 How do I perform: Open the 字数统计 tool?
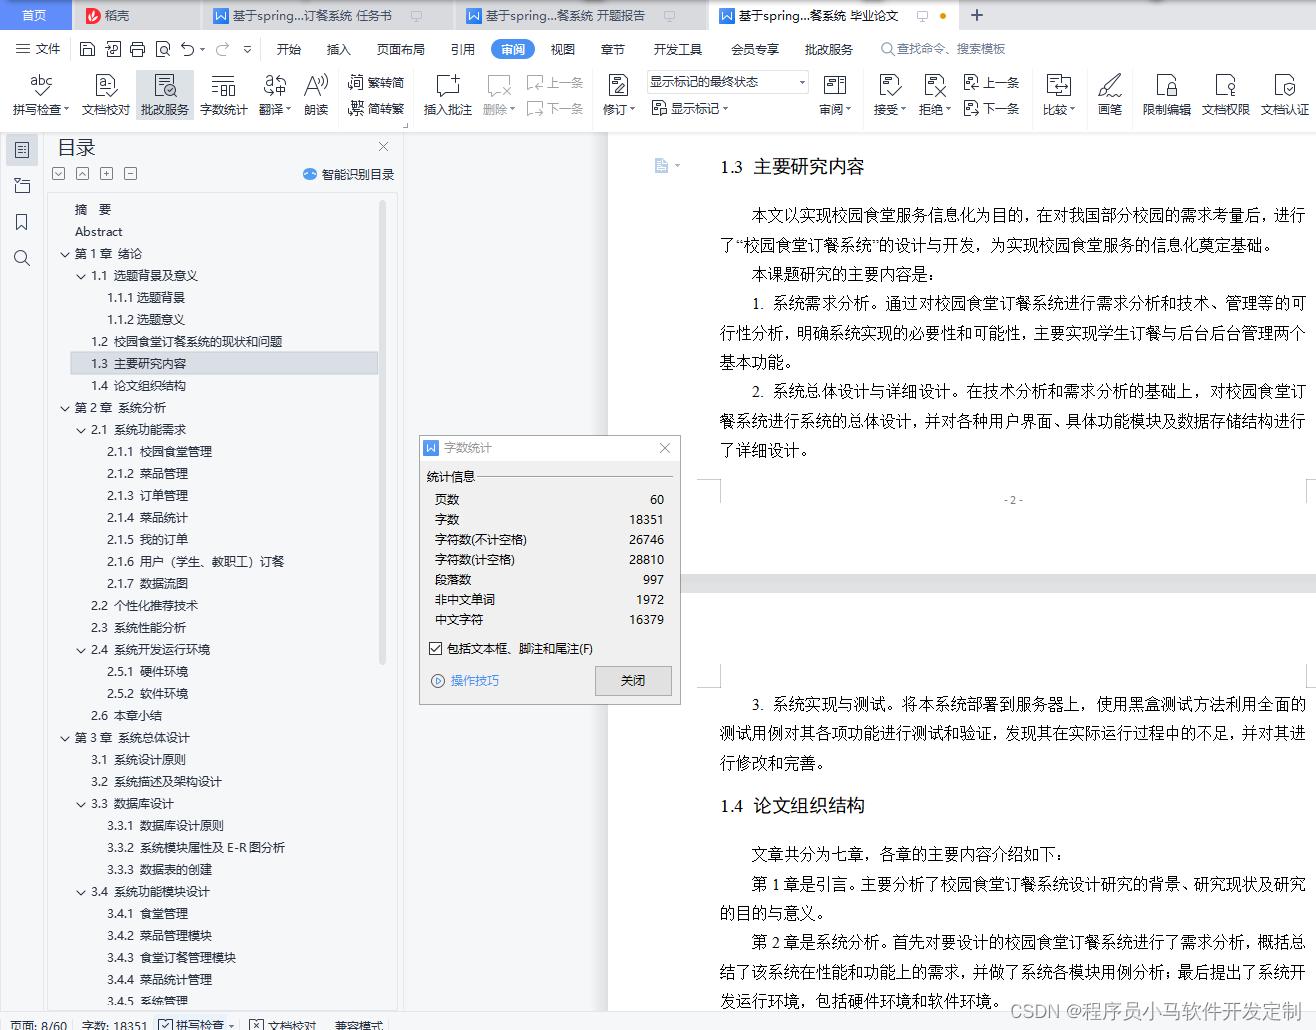click(222, 95)
